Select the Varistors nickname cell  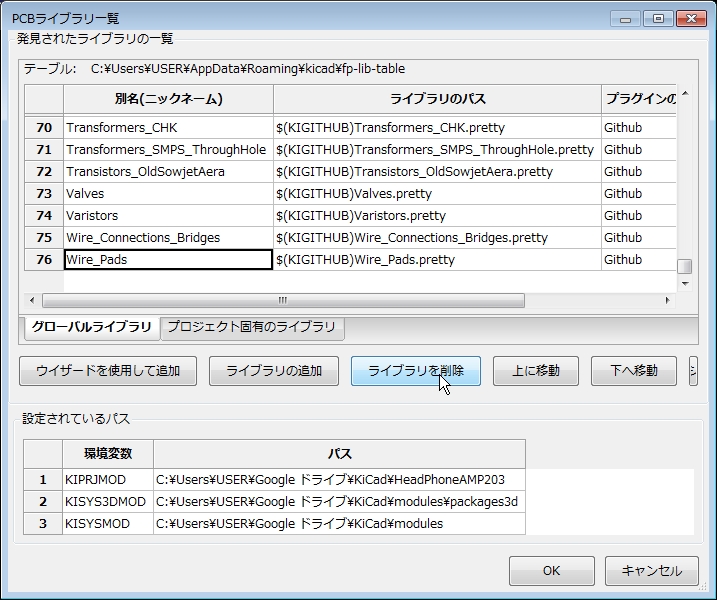168,215
